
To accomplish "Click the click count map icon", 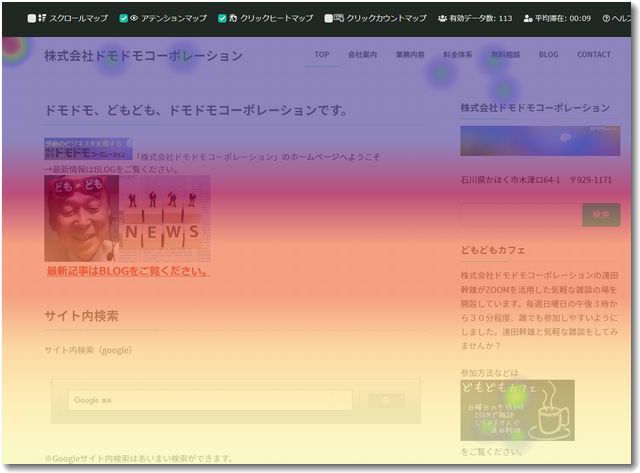I will [x=339, y=18].
